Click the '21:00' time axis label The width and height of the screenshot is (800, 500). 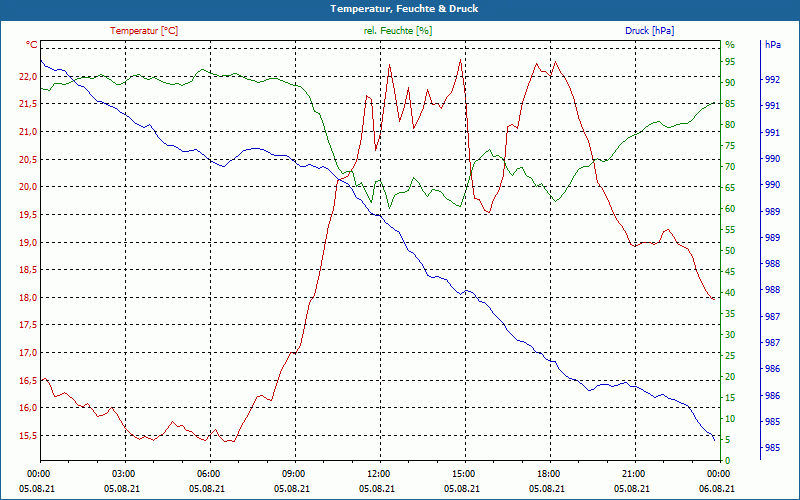[x=634, y=474]
